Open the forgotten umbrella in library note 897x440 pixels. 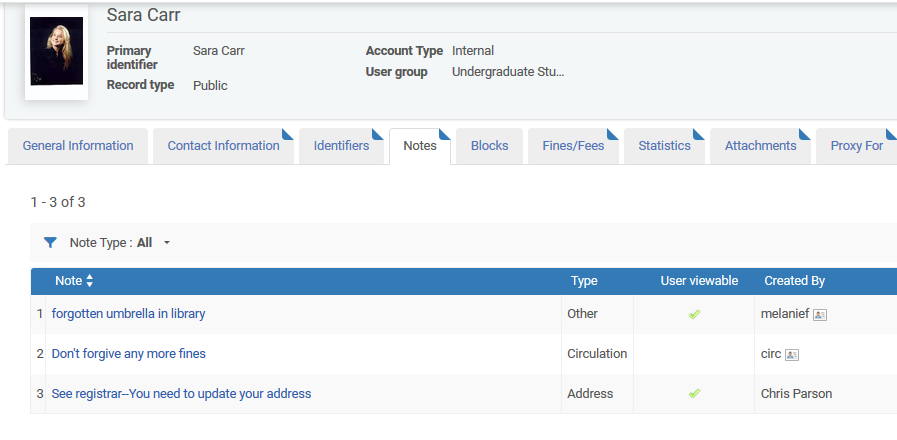point(128,314)
